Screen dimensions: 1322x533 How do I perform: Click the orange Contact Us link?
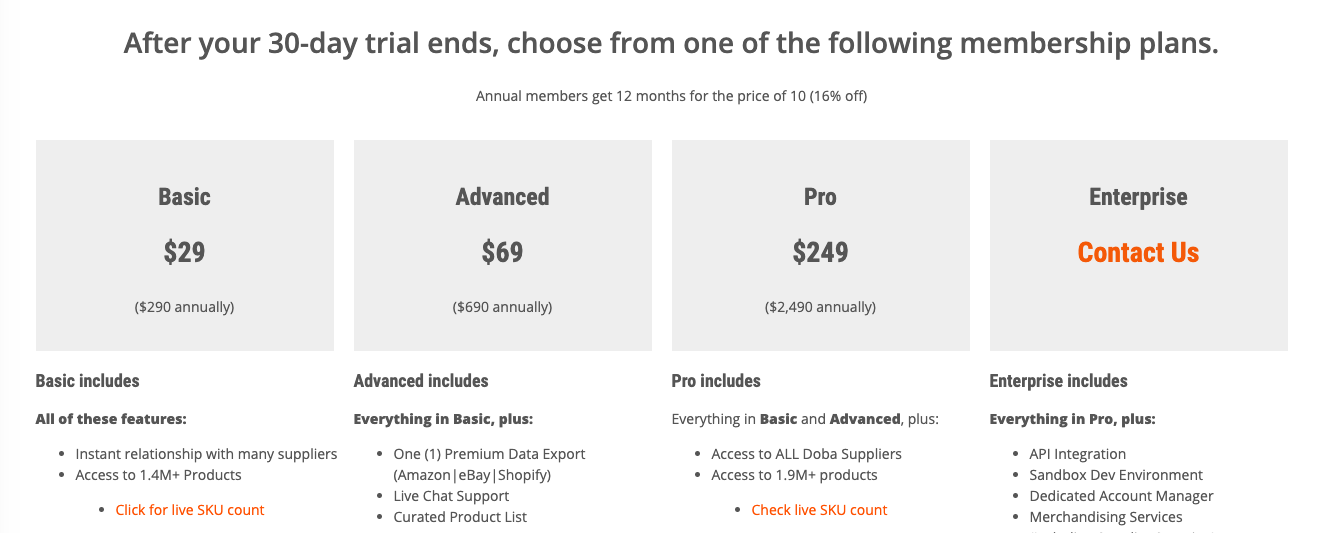coord(1138,252)
